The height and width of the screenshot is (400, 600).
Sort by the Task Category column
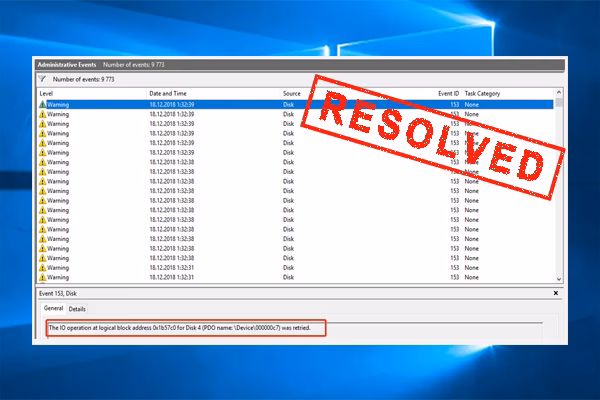pyautogui.click(x=482, y=93)
